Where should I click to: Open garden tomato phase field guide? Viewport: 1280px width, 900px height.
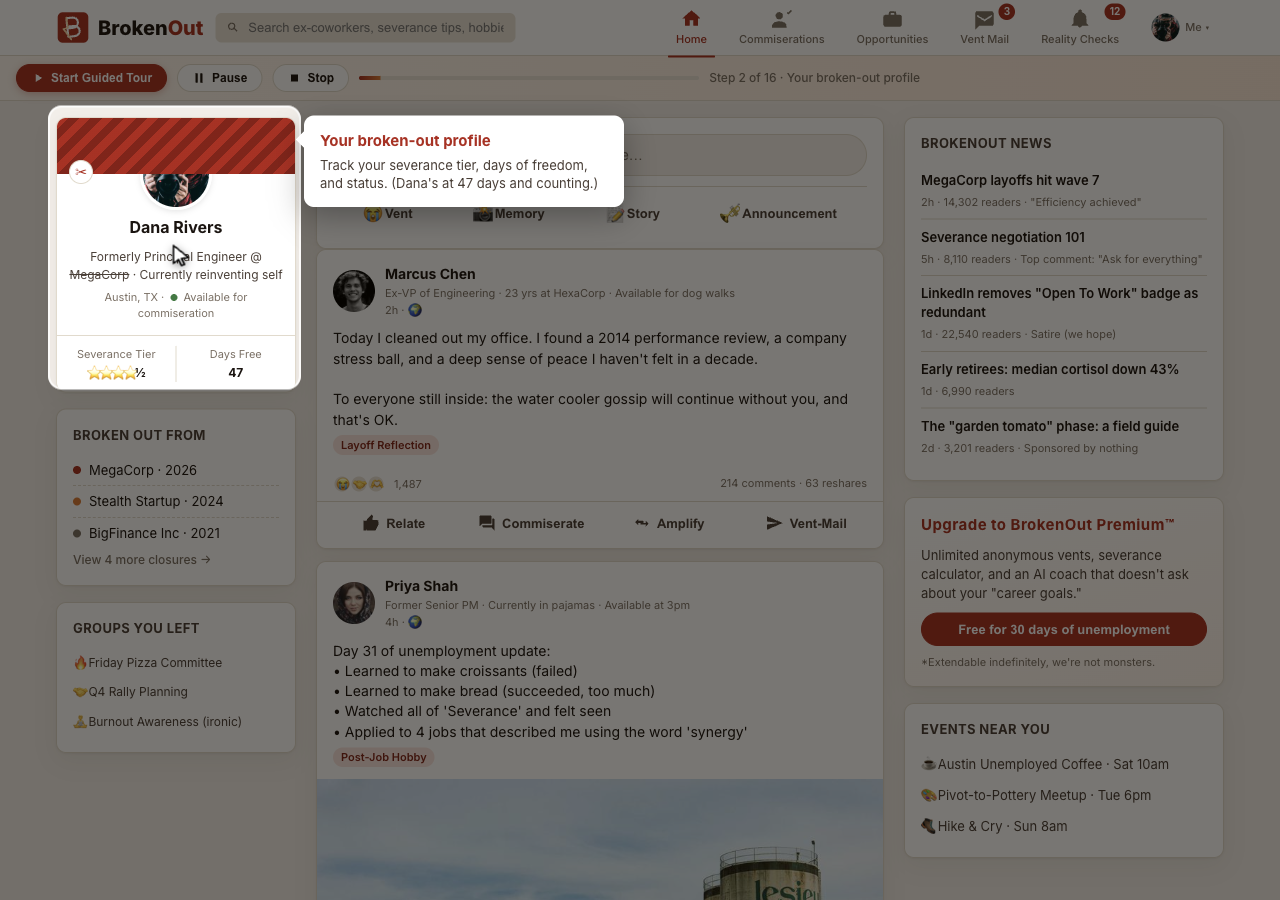click(x=1050, y=427)
